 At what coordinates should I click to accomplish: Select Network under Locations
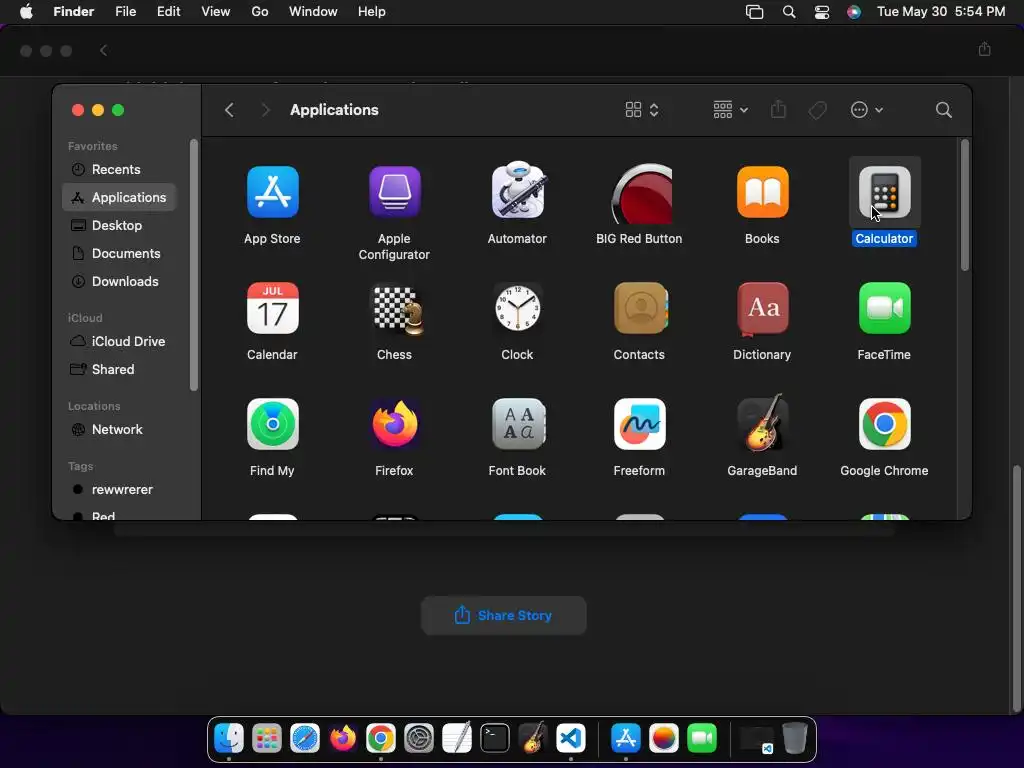pyautogui.click(x=119, y=430)
